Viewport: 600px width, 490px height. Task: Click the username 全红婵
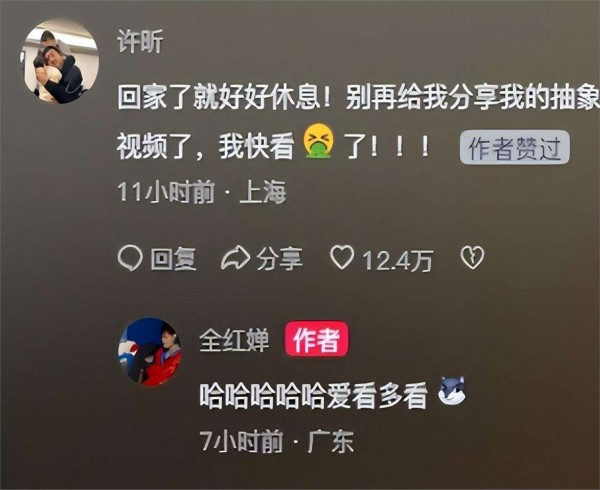click(x=234, y=340)
